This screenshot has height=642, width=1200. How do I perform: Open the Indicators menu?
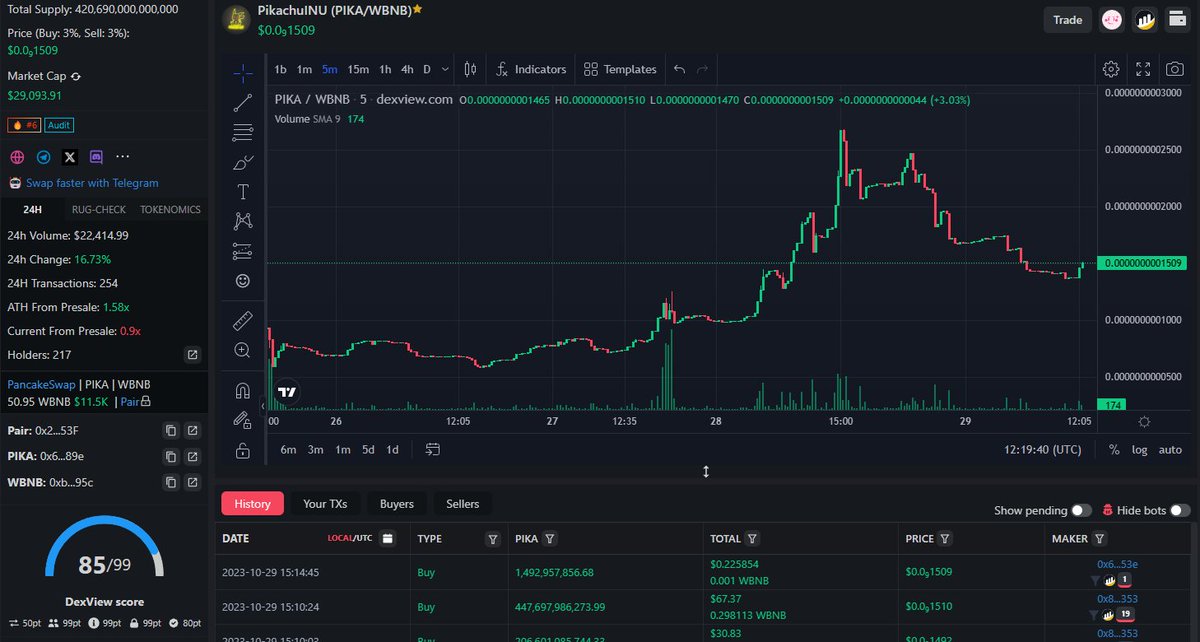(530, 69)
